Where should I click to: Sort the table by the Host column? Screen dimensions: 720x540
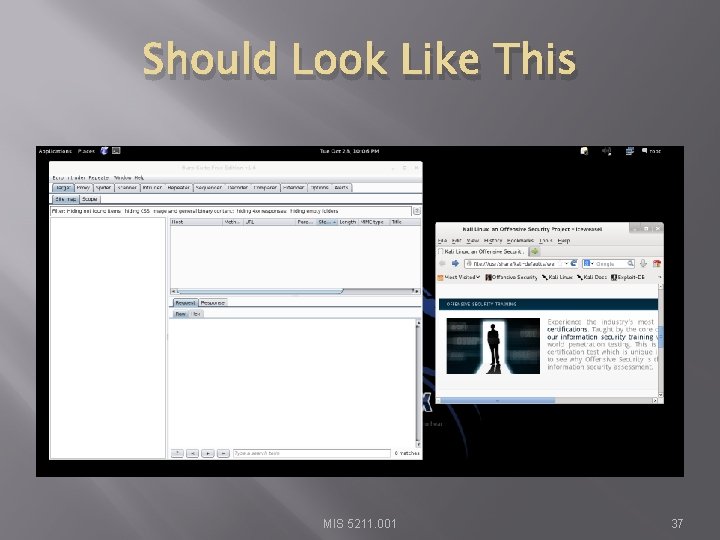[x=196, y=222]
